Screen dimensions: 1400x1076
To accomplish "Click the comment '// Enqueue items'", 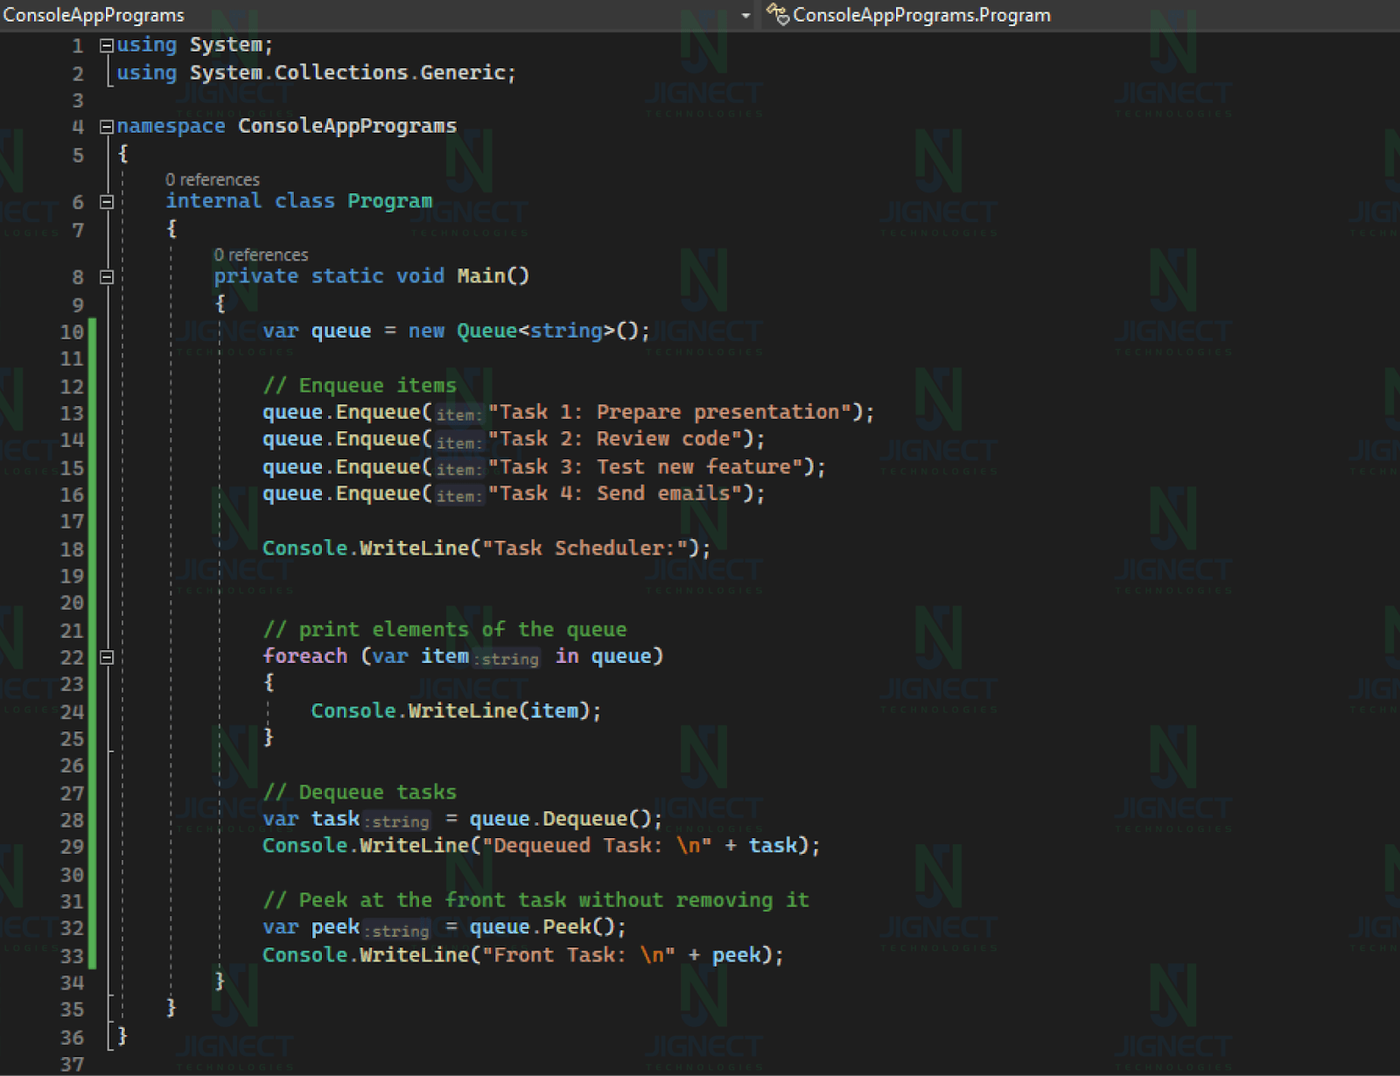I will coord(359,386).
